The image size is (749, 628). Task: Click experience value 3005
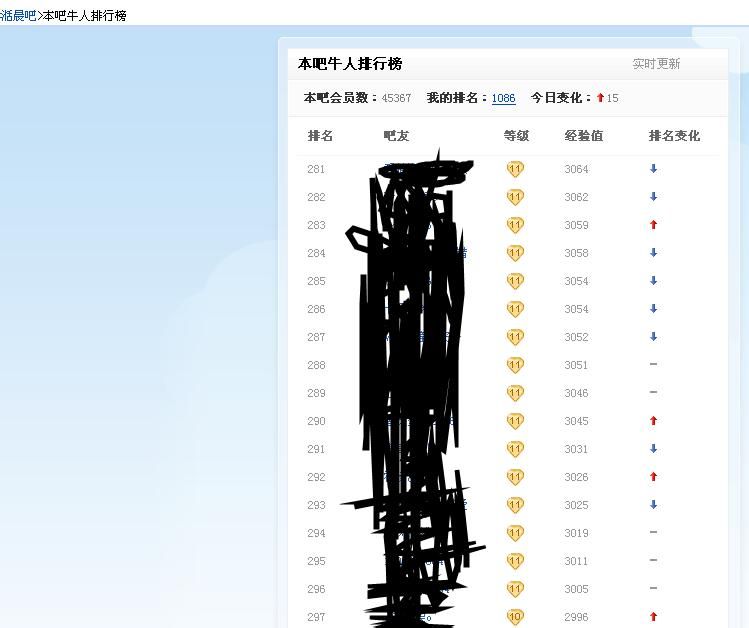point(577,589)
